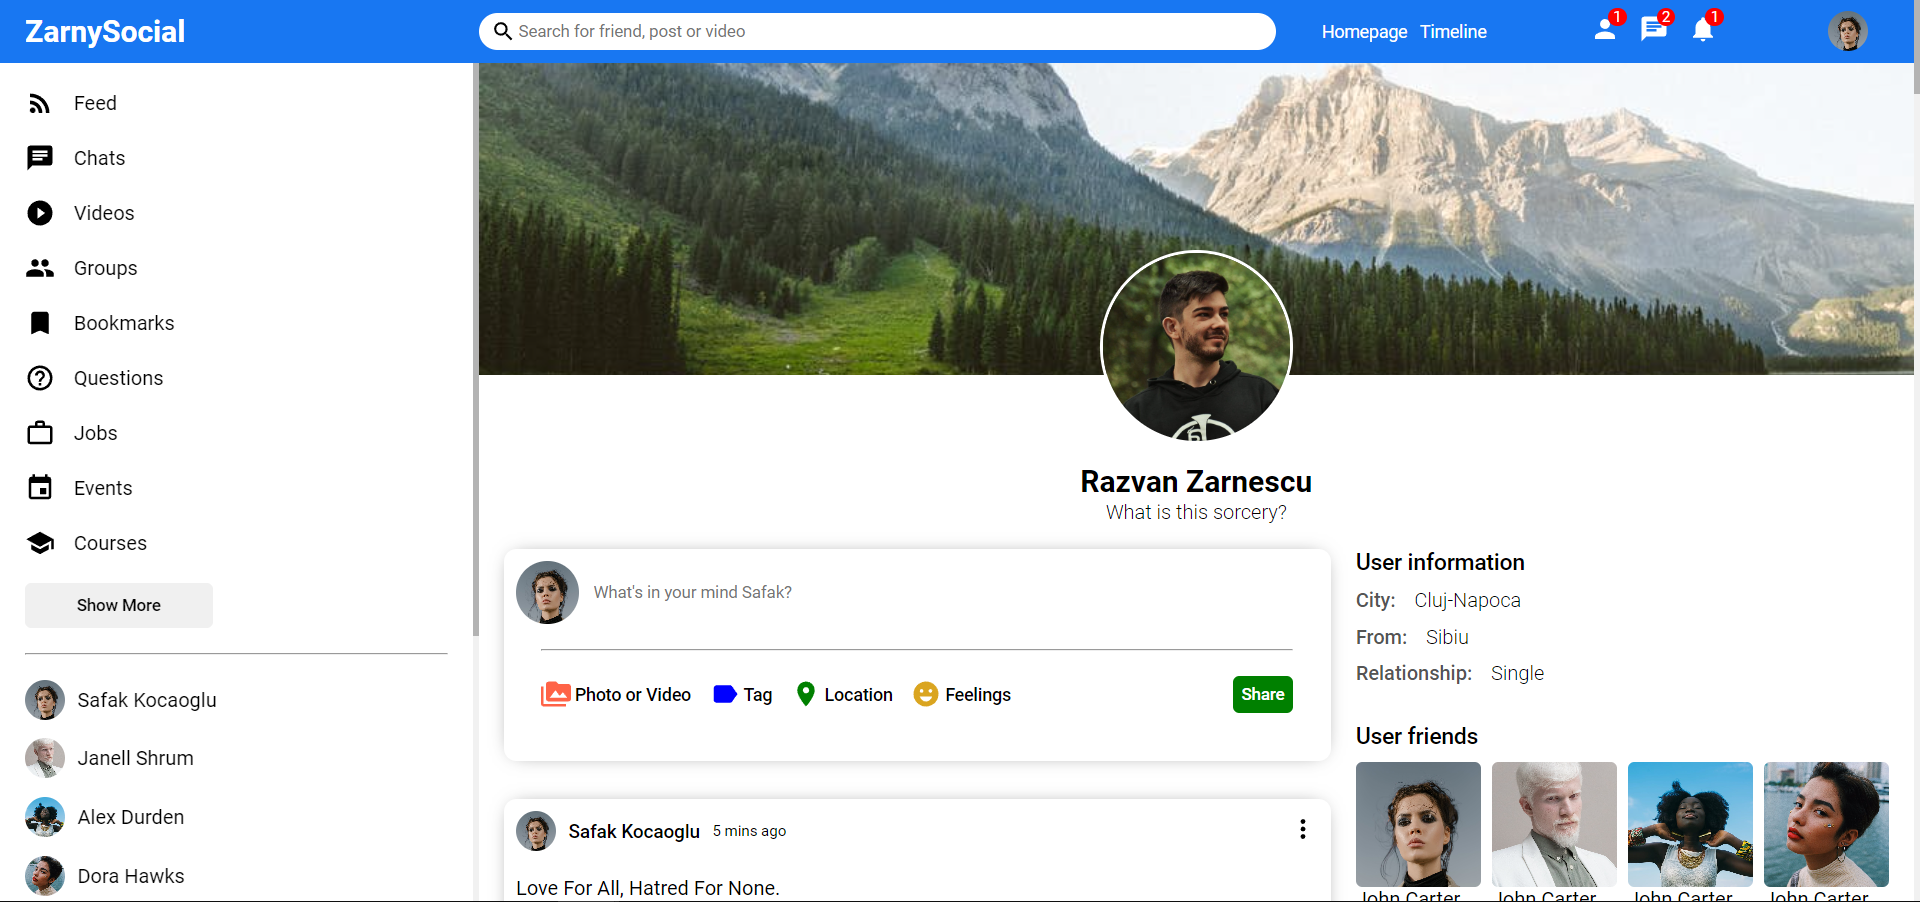Open the notifications bell icon
Image resolution: width=1920 pixels, height=902 pixels.
(x=1703, y=30)
